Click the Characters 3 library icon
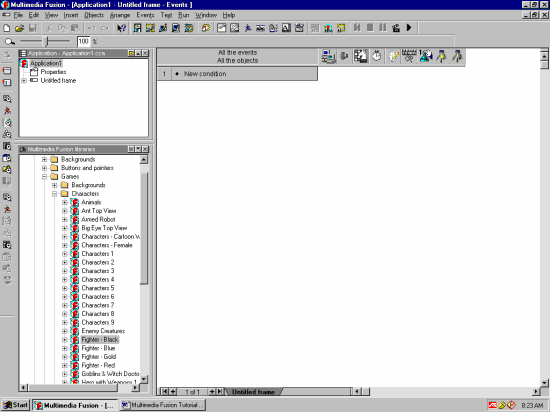 click(x=74, y=271)
